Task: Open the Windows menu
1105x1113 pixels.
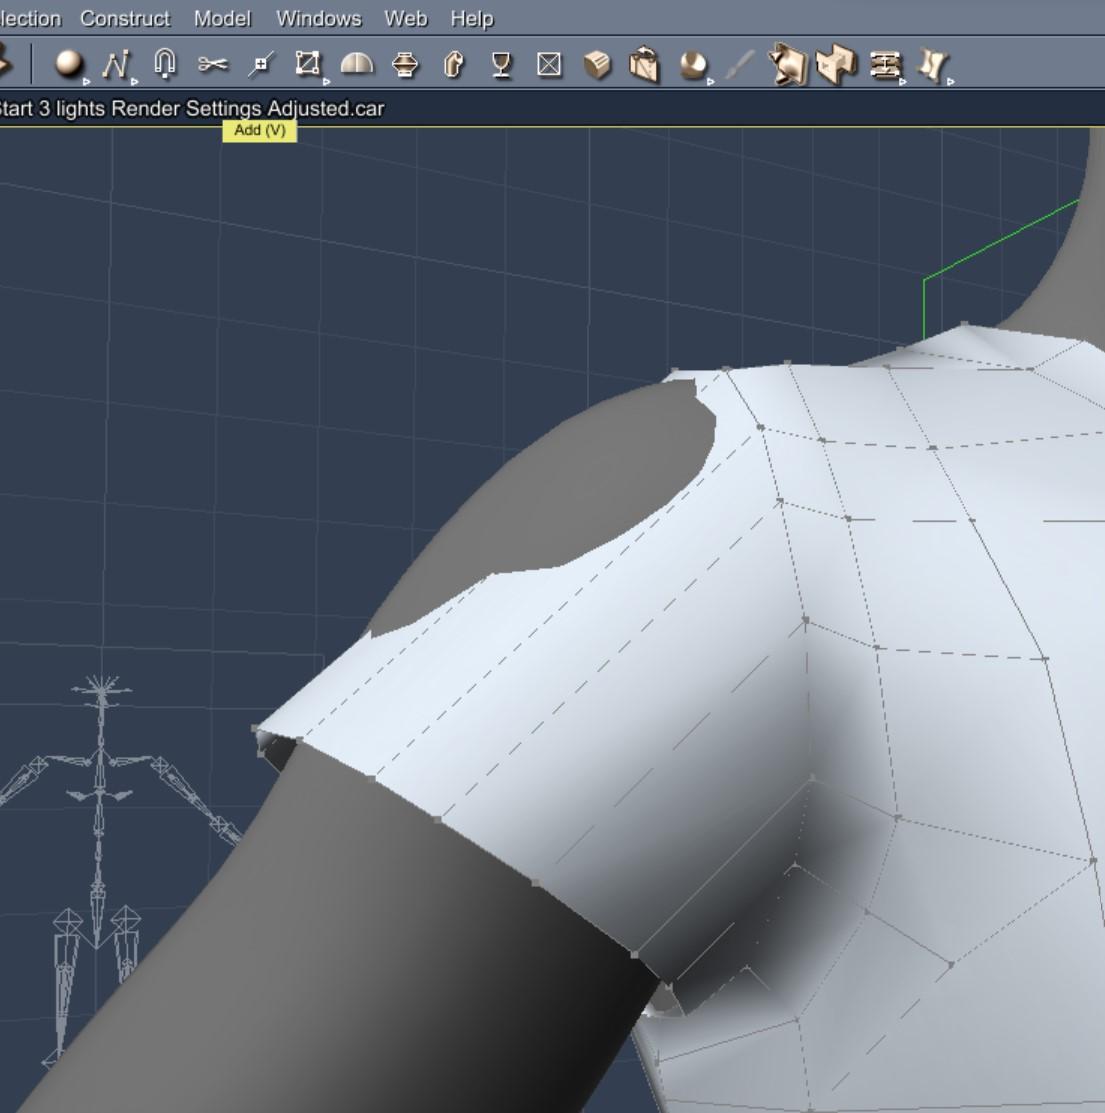Action: tap(319, 18)
